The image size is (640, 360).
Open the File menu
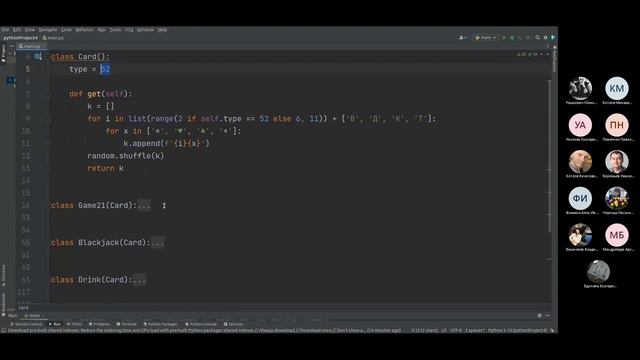pos(5,30)
